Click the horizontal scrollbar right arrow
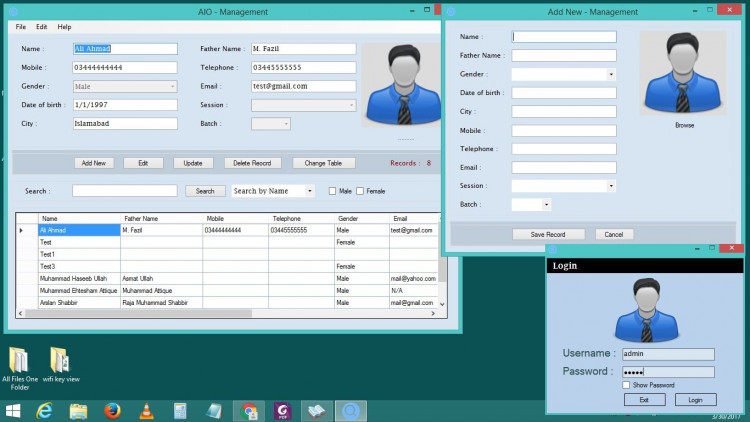The height and width of the screenshot is (422, 750). click(433, 313)
